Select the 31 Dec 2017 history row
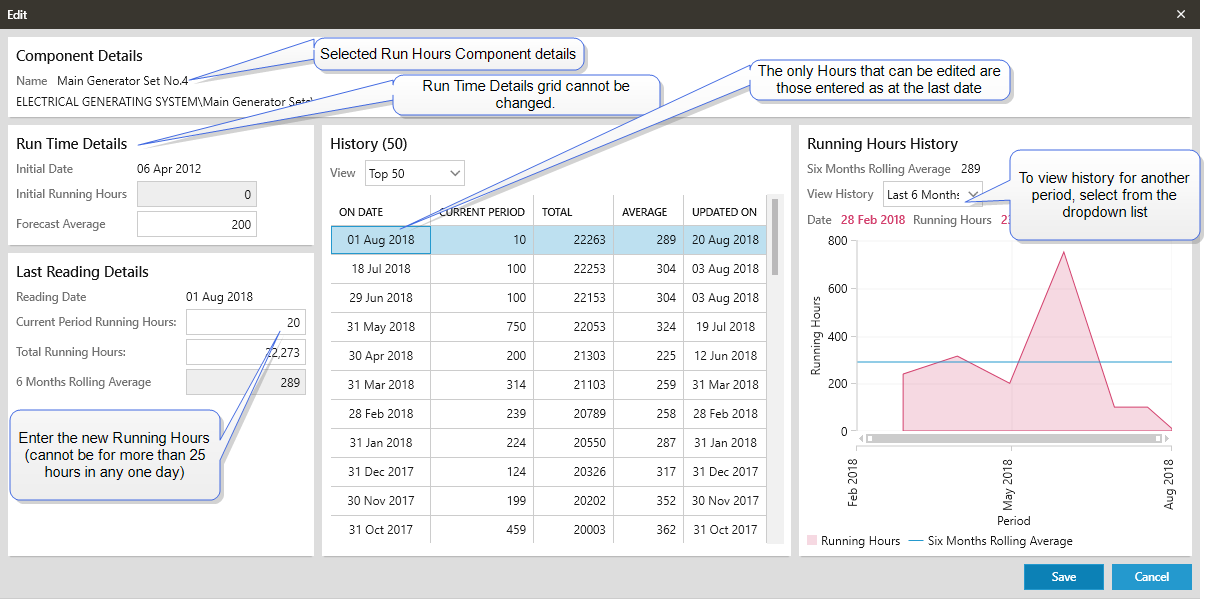 pyautogui.click(x=549, y=472)
